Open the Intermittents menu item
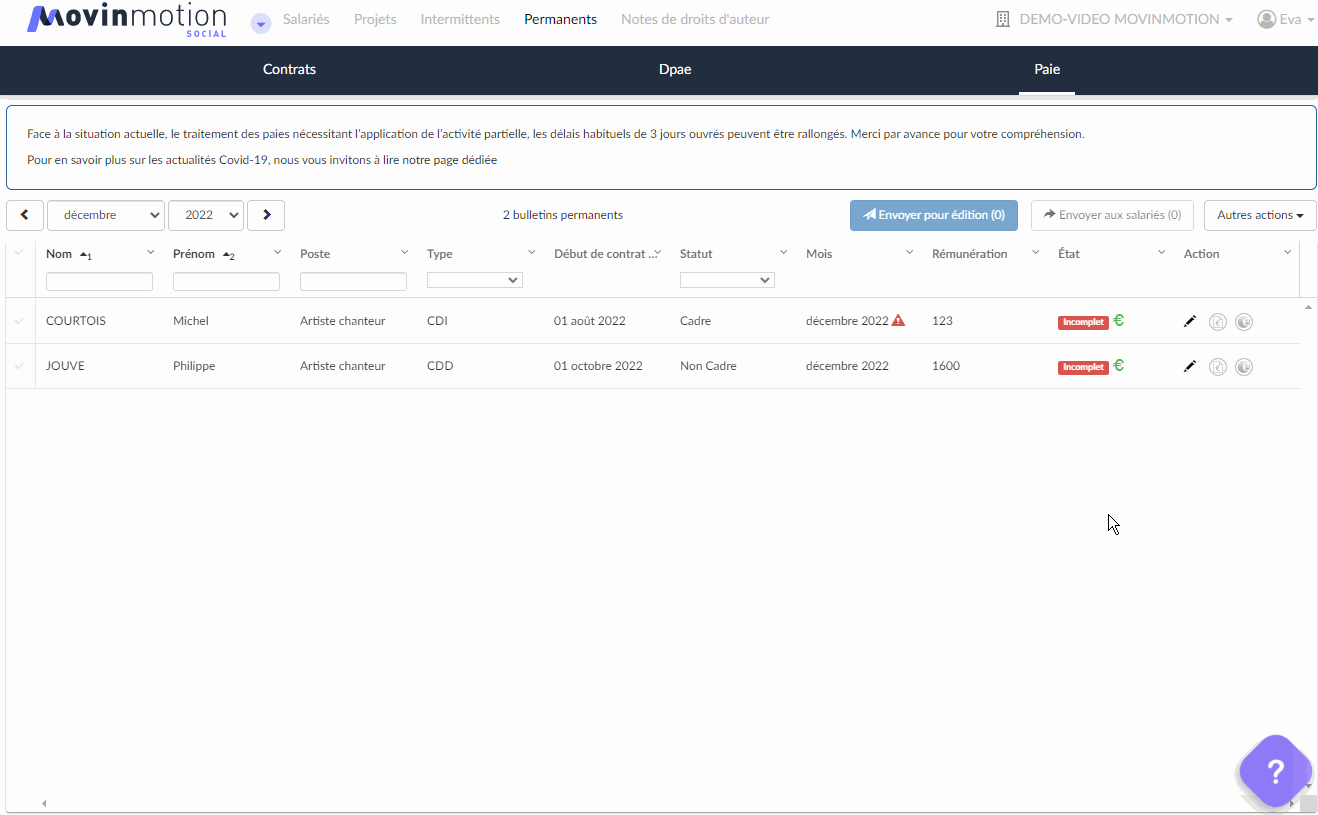 tap(460, 19)
